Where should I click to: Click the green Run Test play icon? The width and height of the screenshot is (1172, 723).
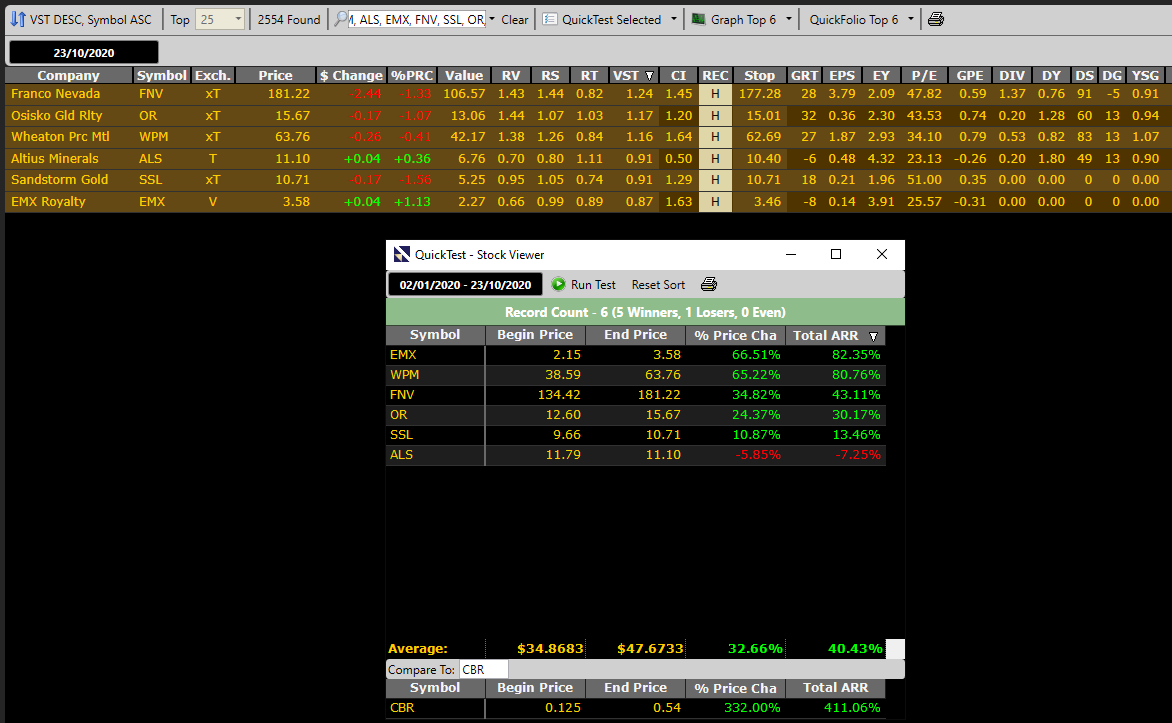click(558, 284)
